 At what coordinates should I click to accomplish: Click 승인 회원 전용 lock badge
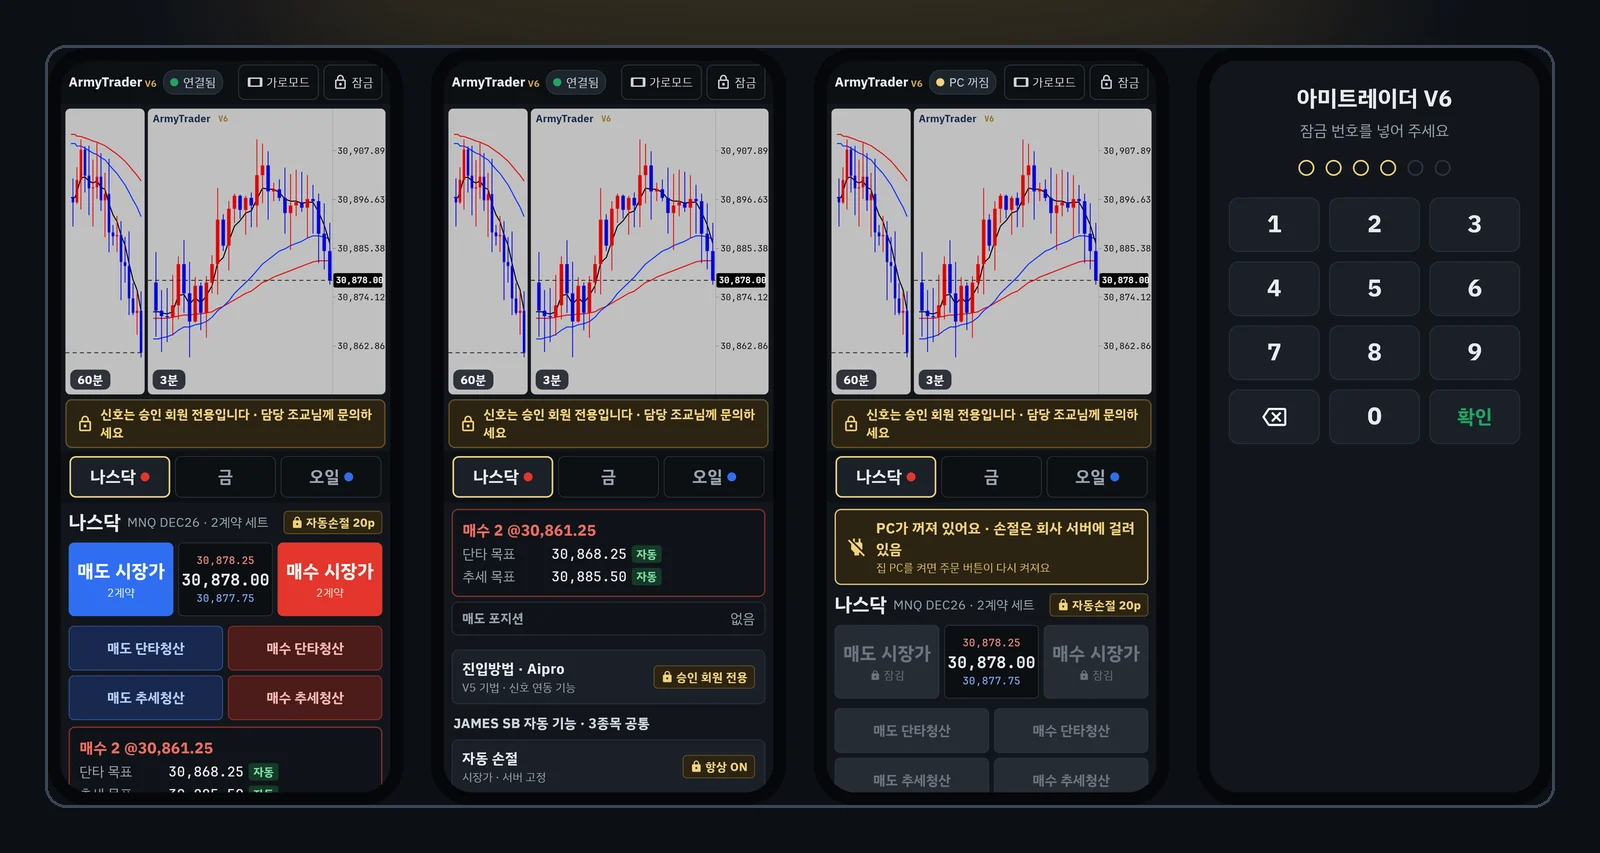click(x=704, y=677)
